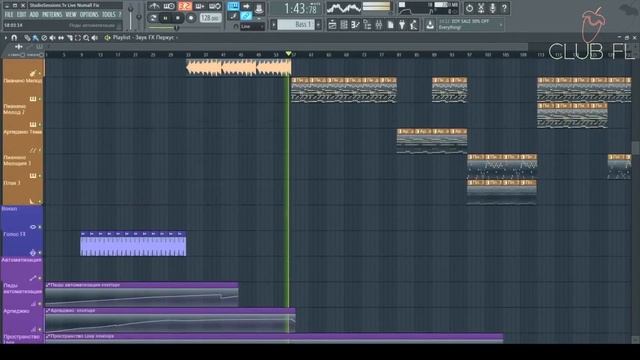
Task: Toggle the metronome icon
Action: coord(154,6)
